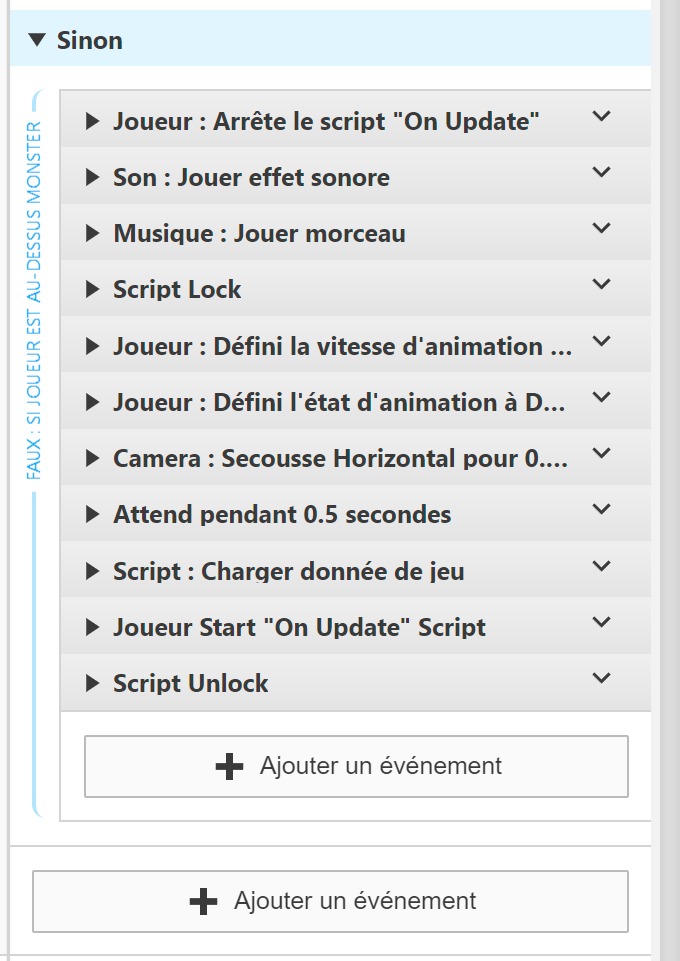Open chevron menu for Jouer effet sonore
680x961 pixels.
(x=601, y=172)
